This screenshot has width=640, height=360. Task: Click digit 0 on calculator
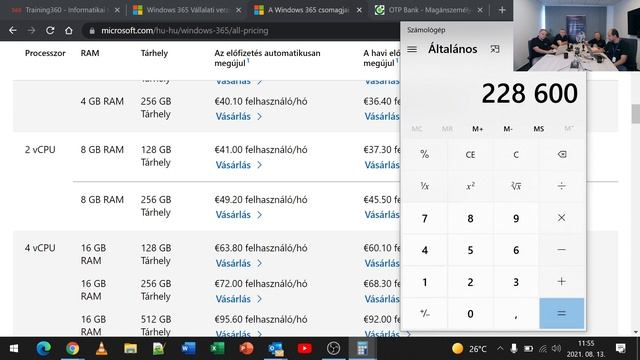coord(470,313)
